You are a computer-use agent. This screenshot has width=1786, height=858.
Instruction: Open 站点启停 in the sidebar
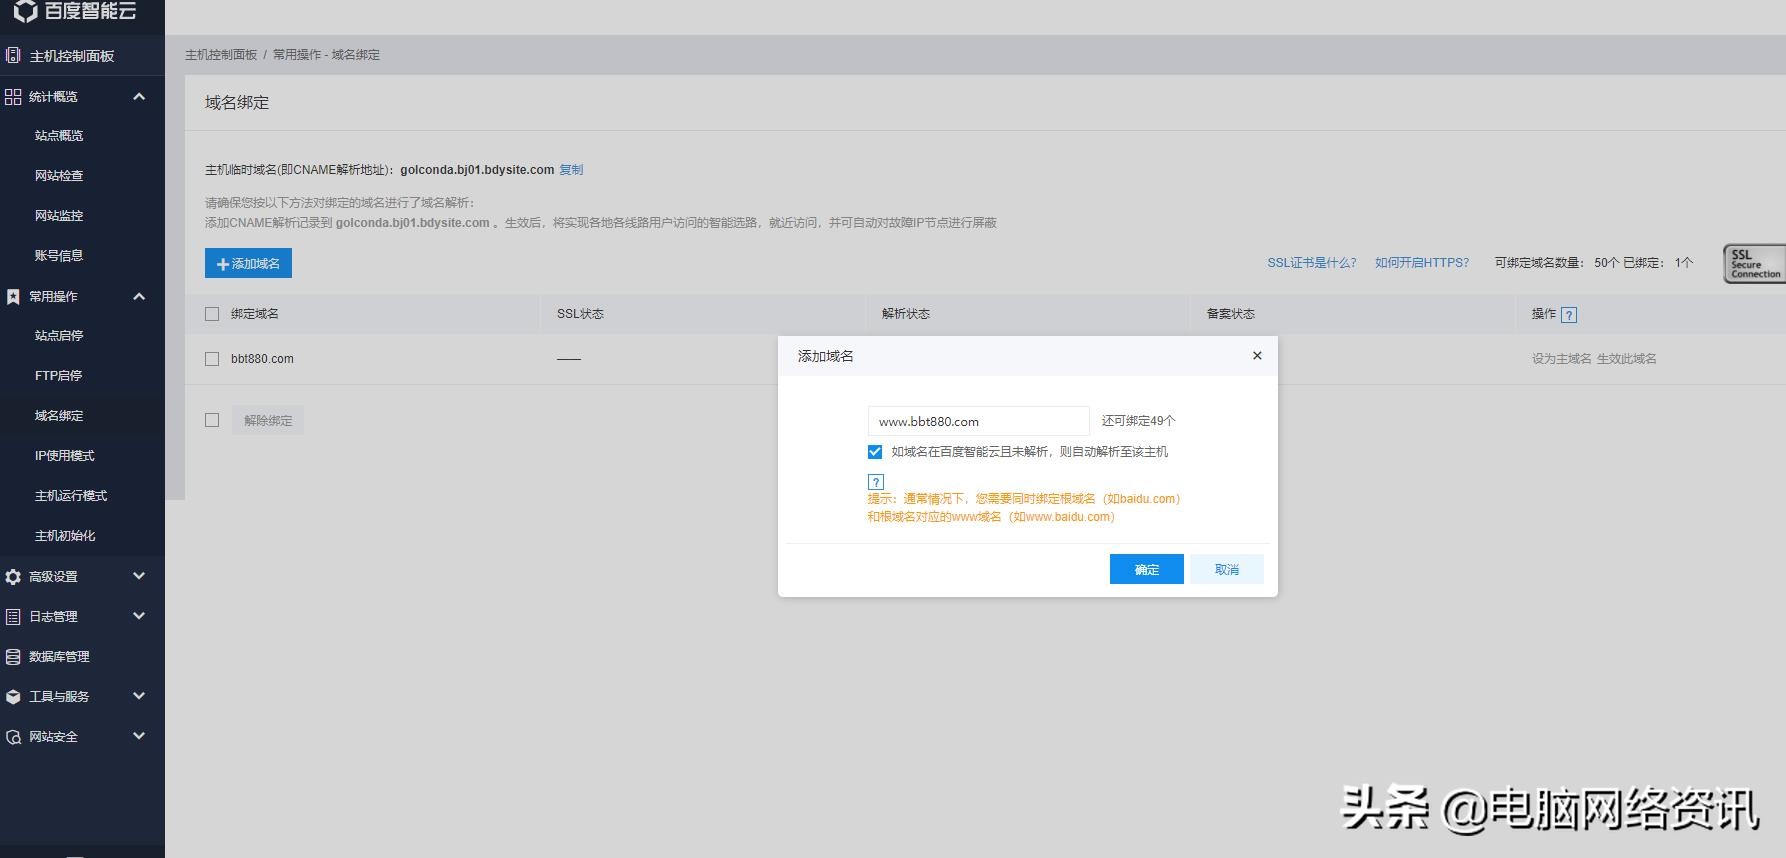[59, 336]
